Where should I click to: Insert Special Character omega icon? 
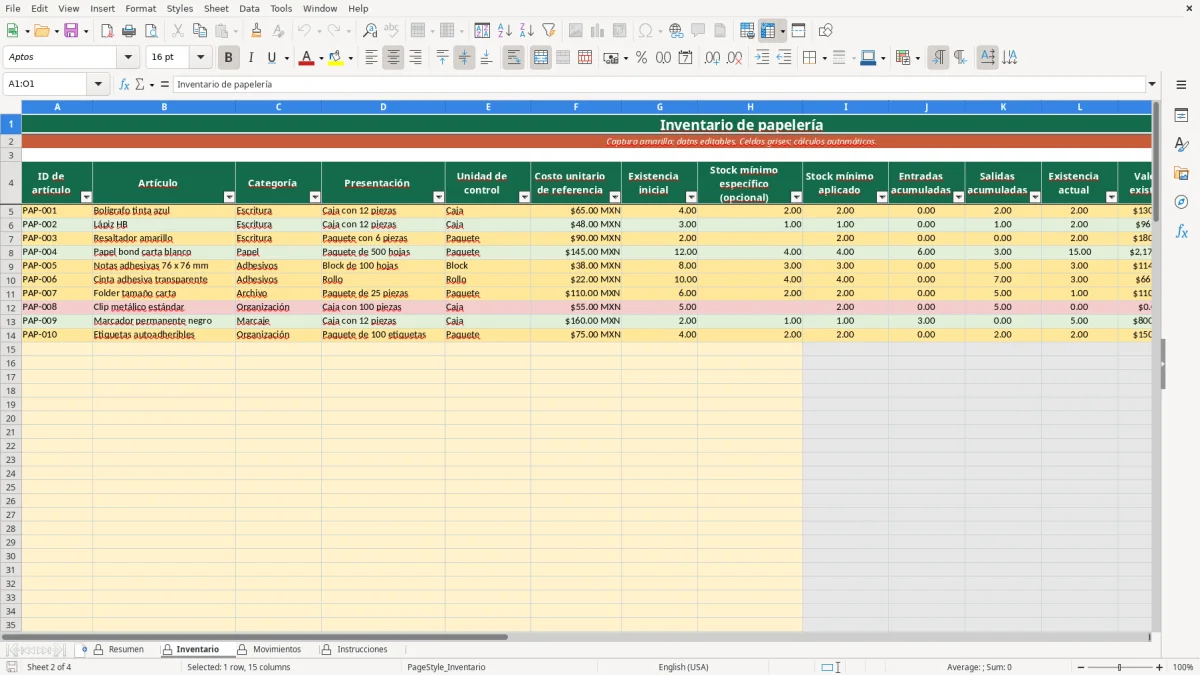click(x=645, y=31)
